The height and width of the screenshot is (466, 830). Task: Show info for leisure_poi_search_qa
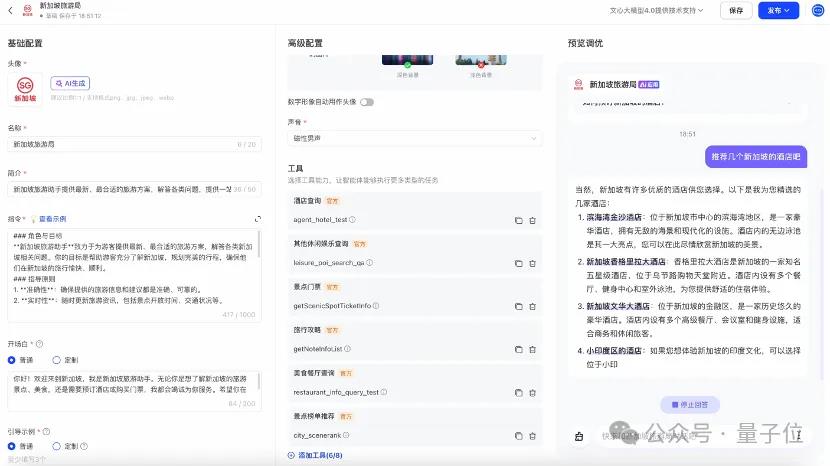point(369,262)
